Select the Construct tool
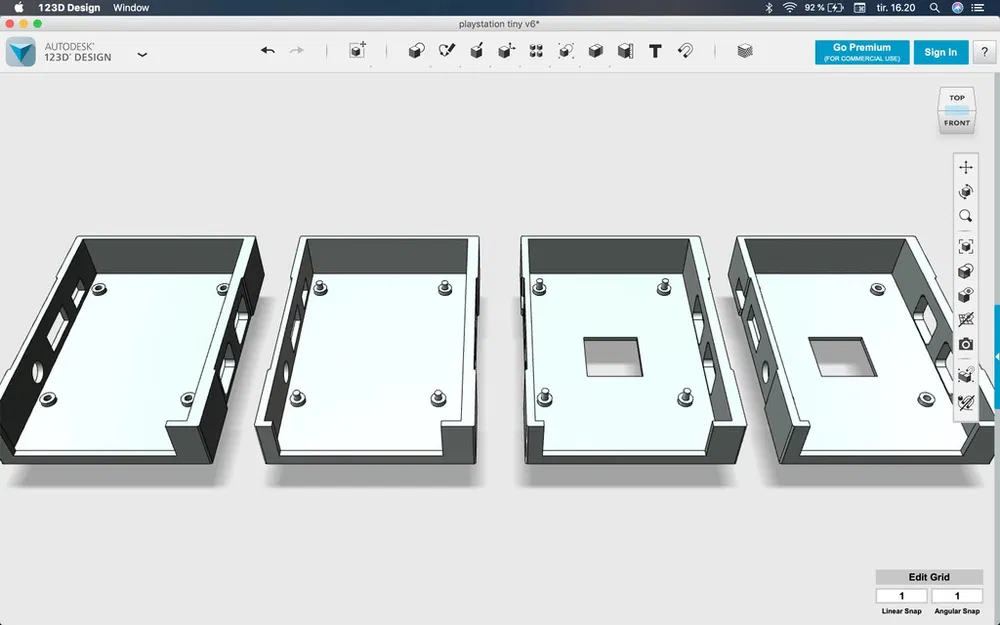 tap(477, 50)
